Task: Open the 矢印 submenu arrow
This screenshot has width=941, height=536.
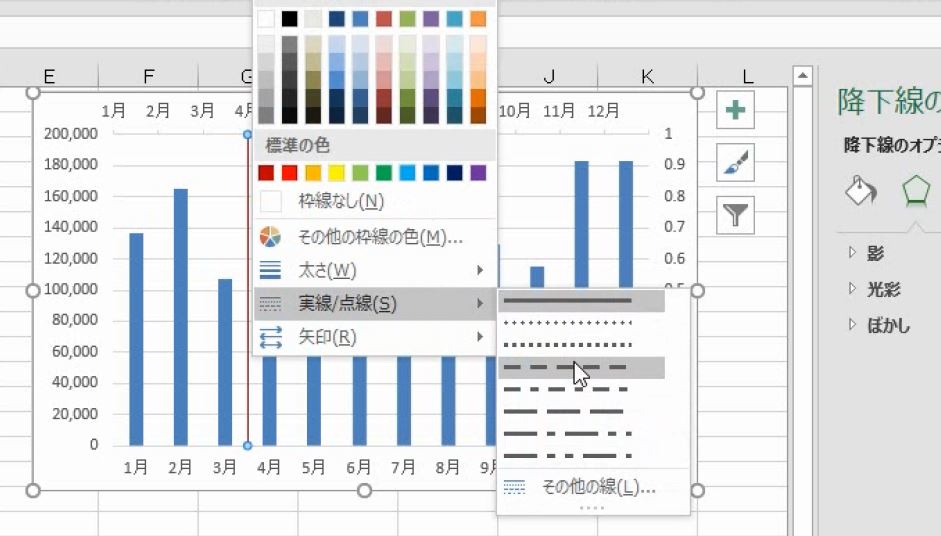Action: [480, 337]
